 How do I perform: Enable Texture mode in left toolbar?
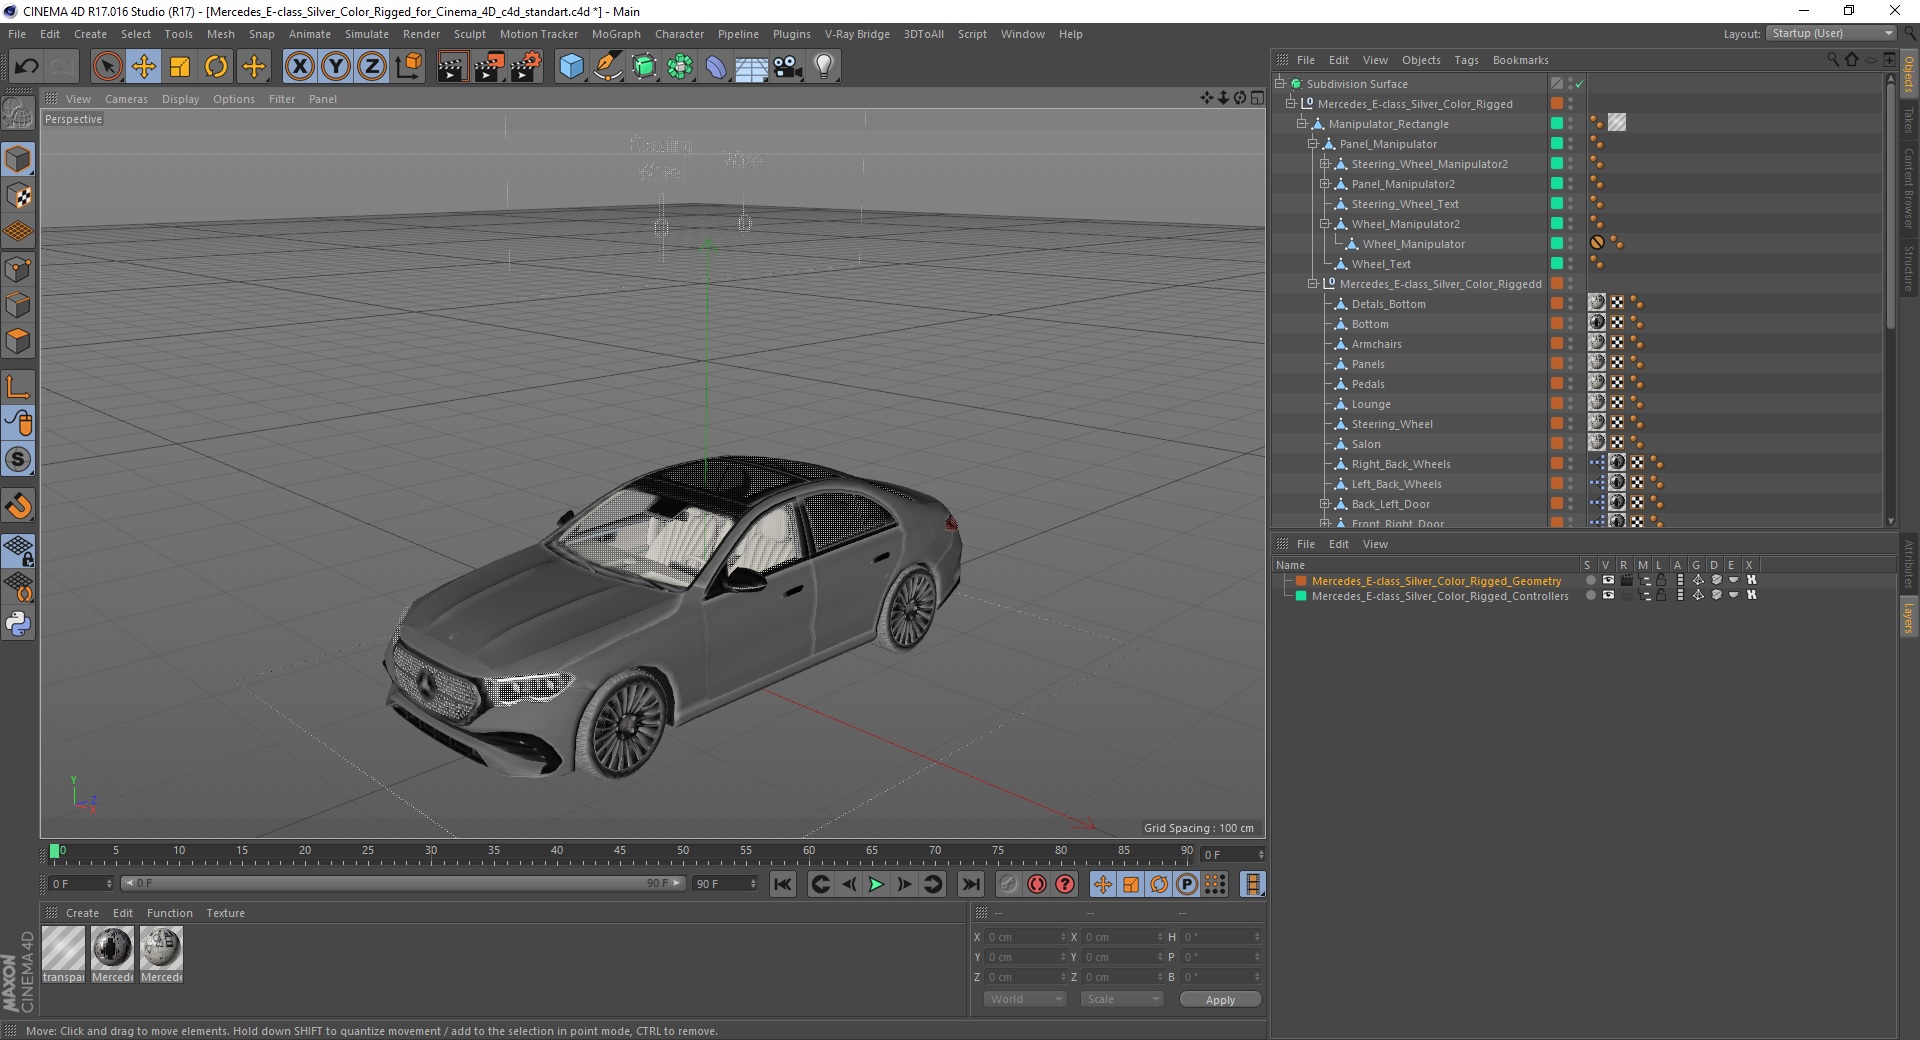point(18,196)
